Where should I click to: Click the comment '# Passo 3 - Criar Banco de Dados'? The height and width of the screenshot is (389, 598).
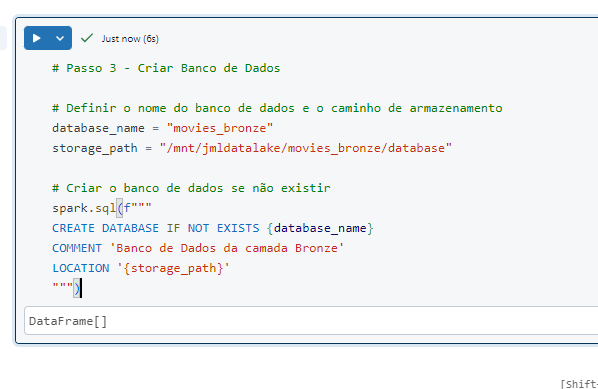tap(166, 68)
